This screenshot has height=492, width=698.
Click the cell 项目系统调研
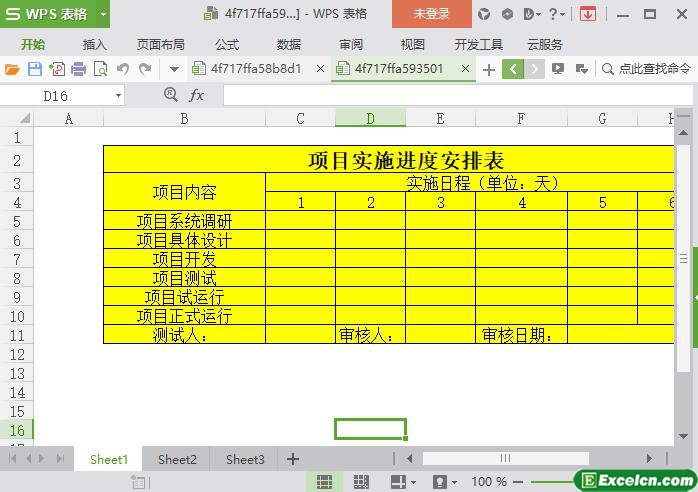(184, 221)
